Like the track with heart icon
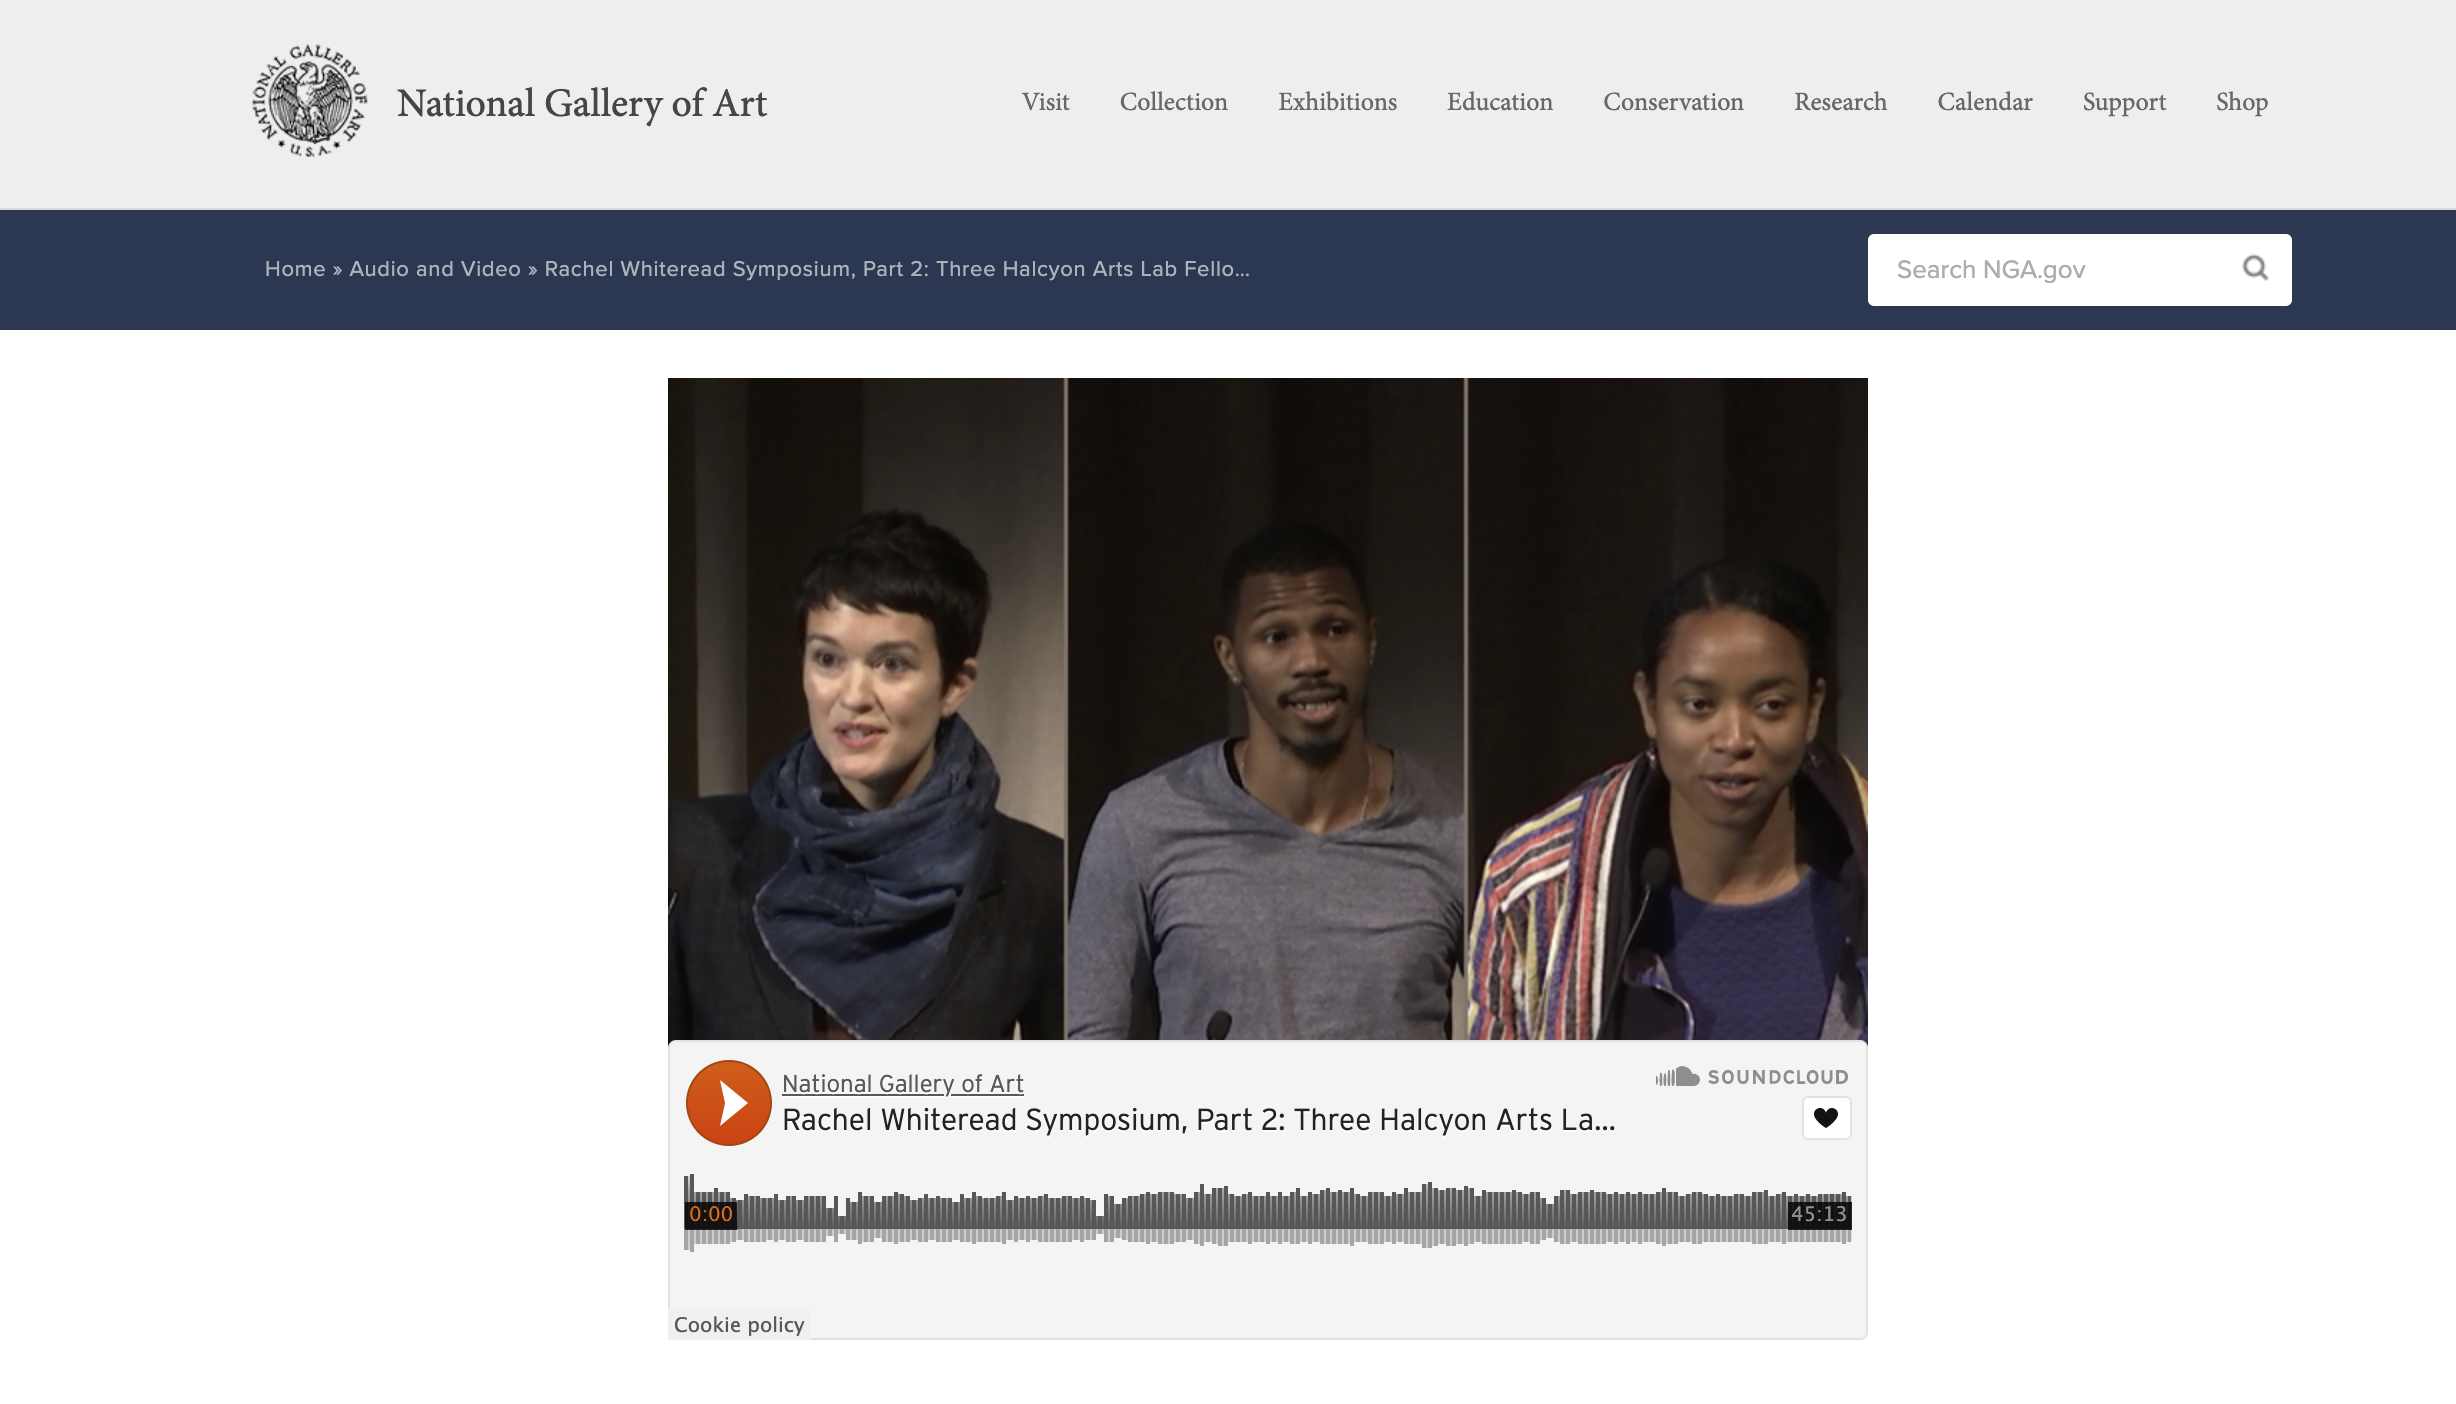 tap(1826, 1118)
